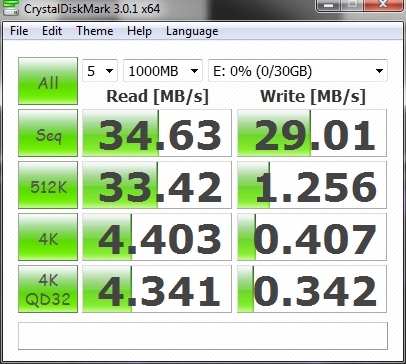Select the Seq read result 34.63
The image size is (406, 364).
pos(157,133)
